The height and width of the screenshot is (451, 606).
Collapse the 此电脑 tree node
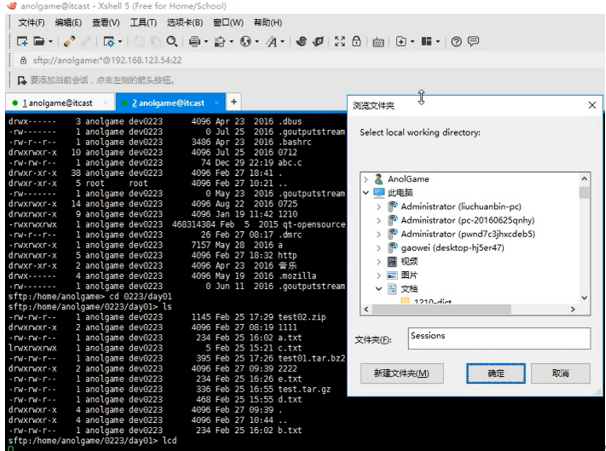click(366, 192)
